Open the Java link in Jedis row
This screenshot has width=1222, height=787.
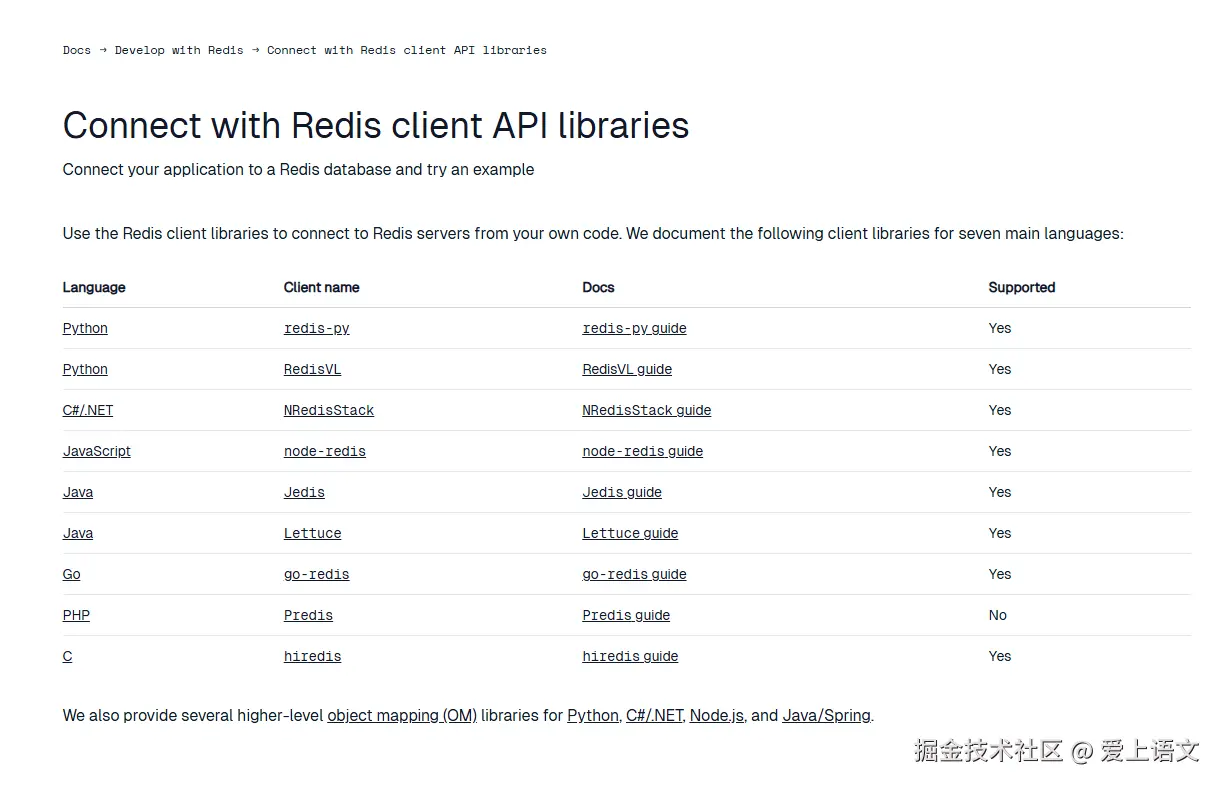[78, 492]
